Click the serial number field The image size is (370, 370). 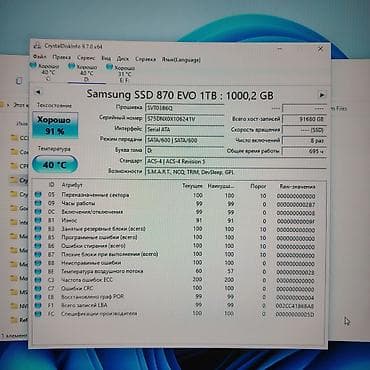(185, 118)
